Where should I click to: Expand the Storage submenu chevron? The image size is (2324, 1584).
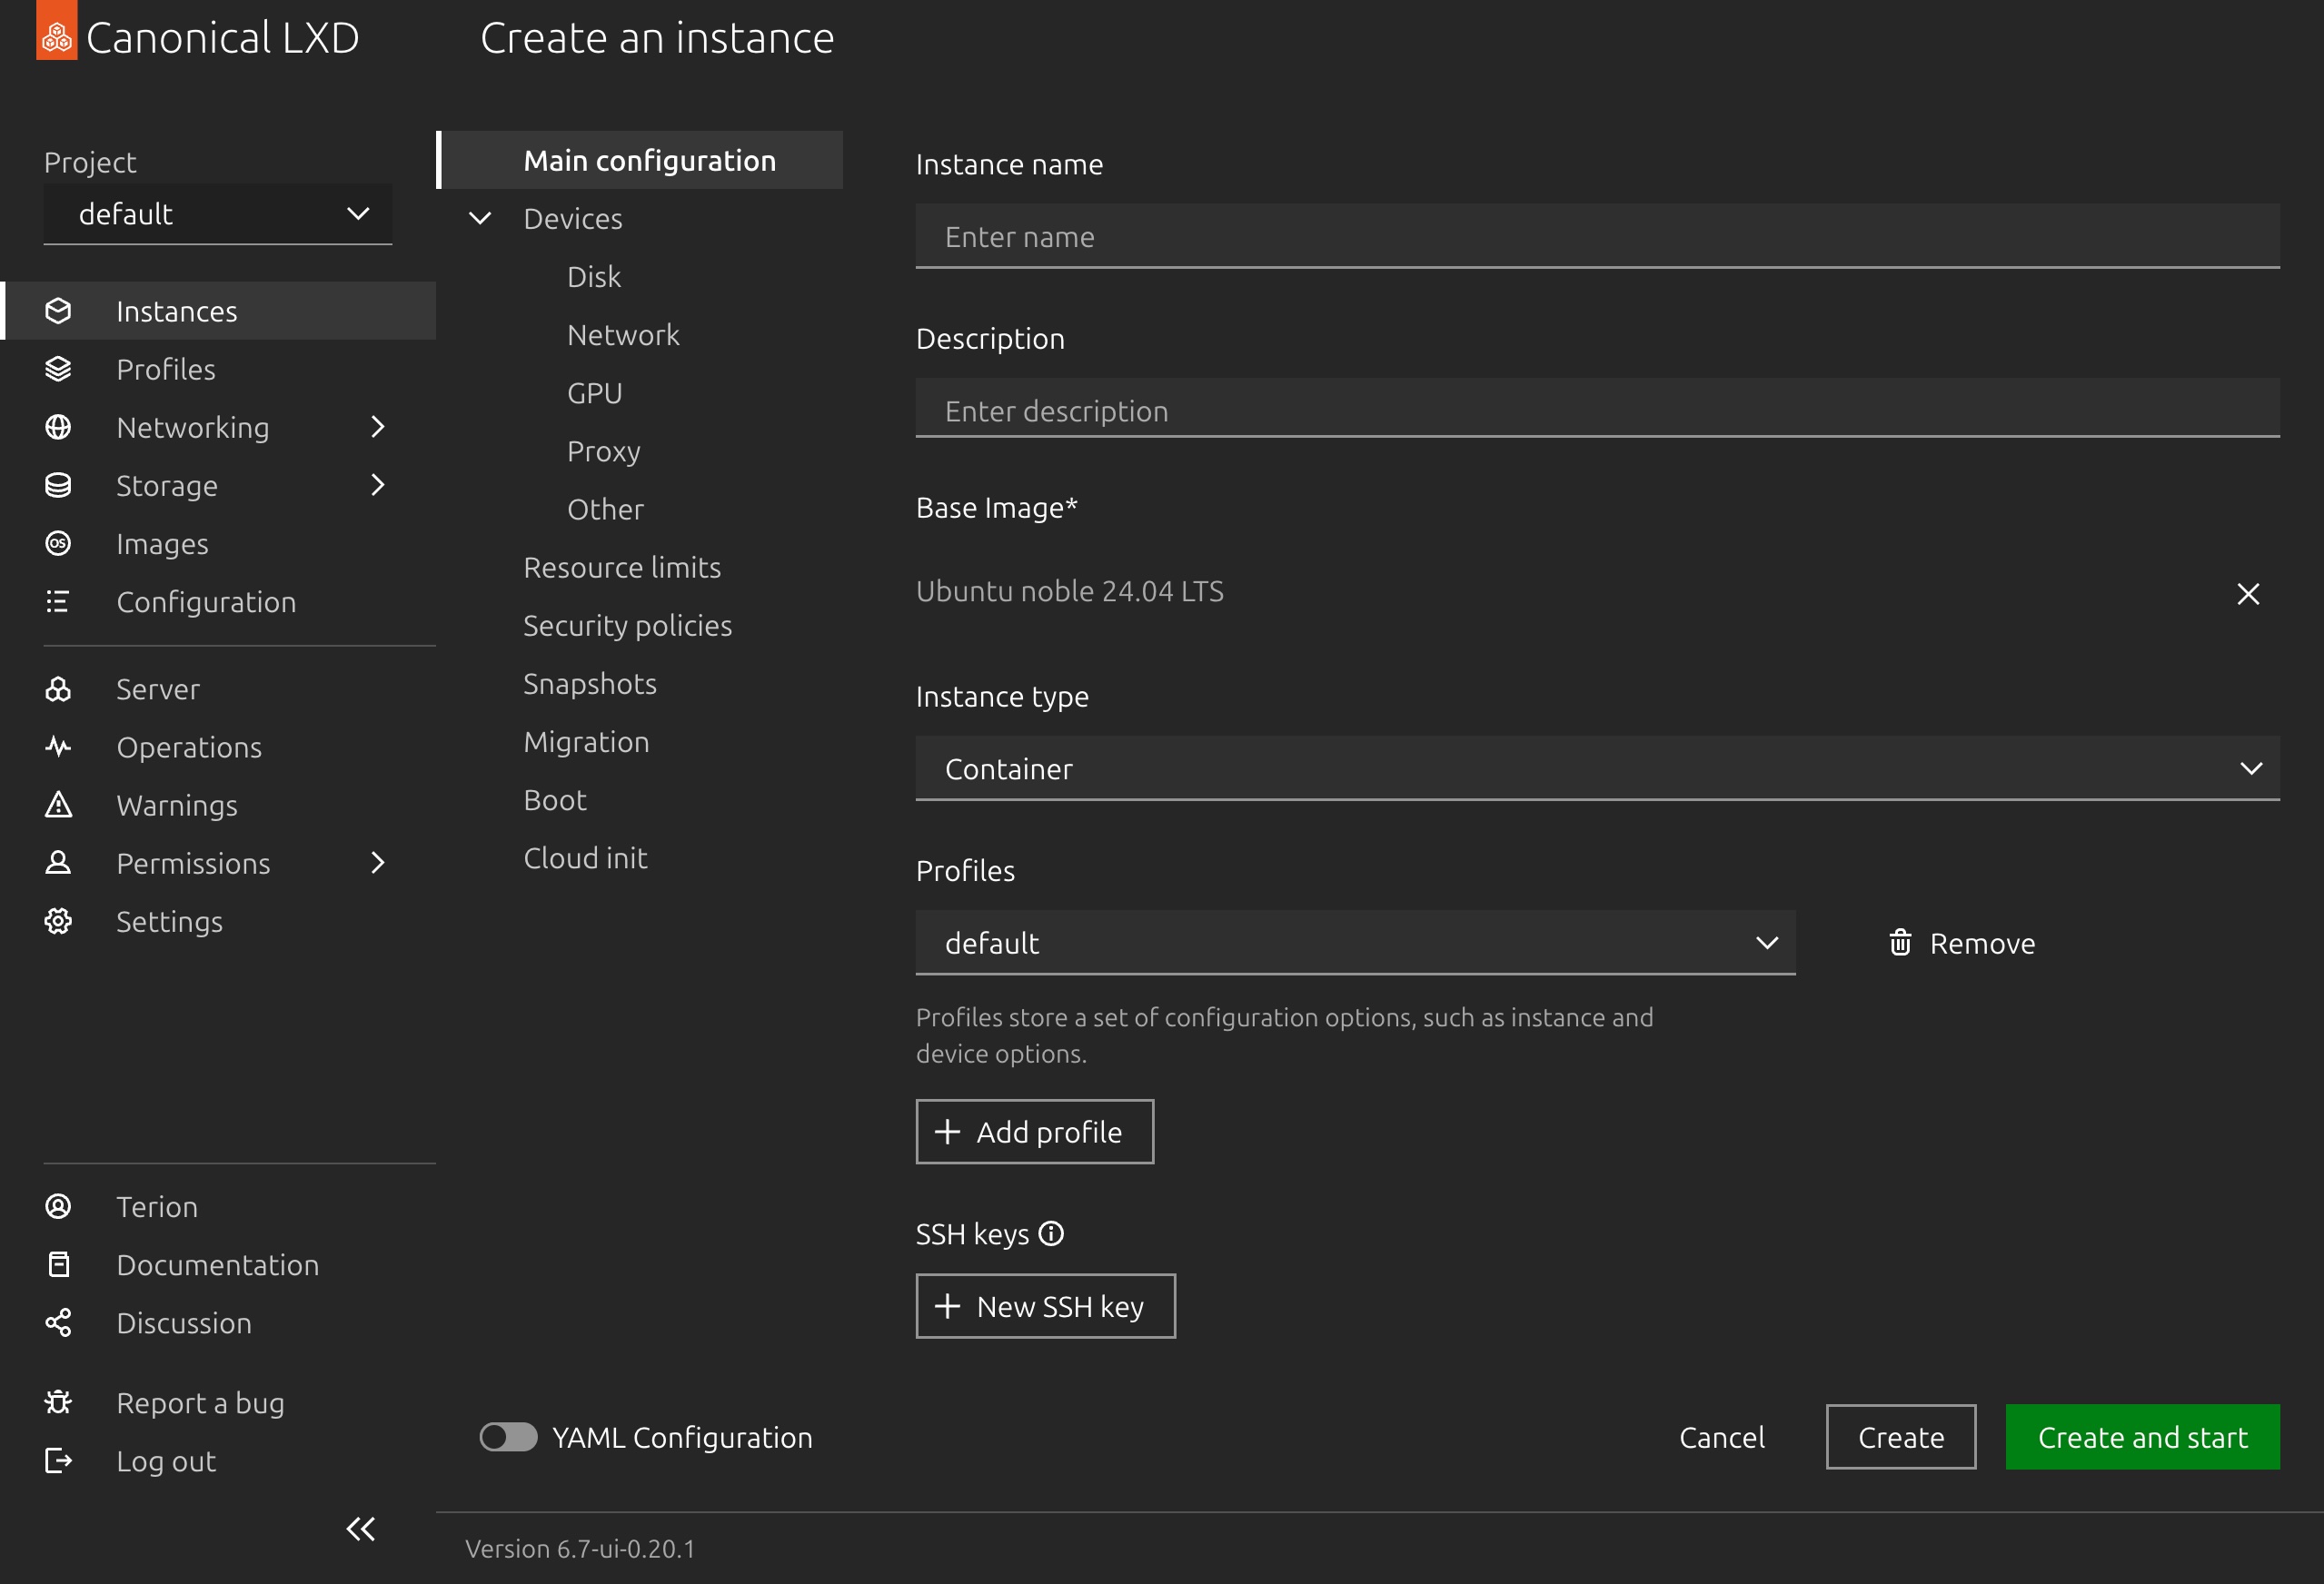pos(377,485)
